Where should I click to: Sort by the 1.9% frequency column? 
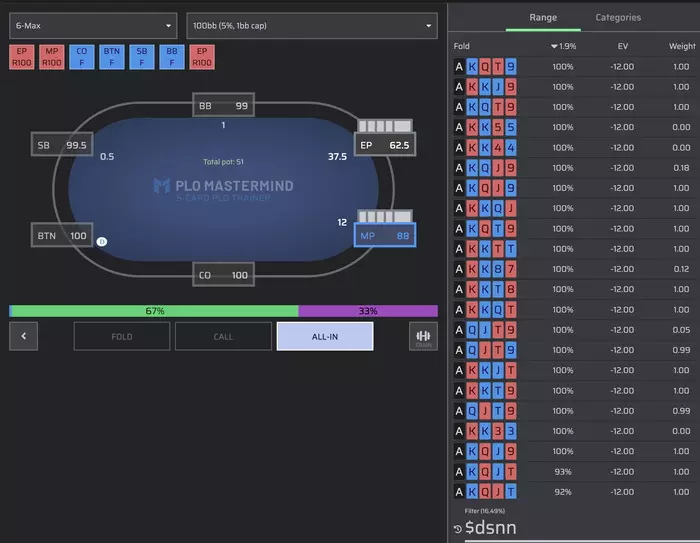point(563,46)
